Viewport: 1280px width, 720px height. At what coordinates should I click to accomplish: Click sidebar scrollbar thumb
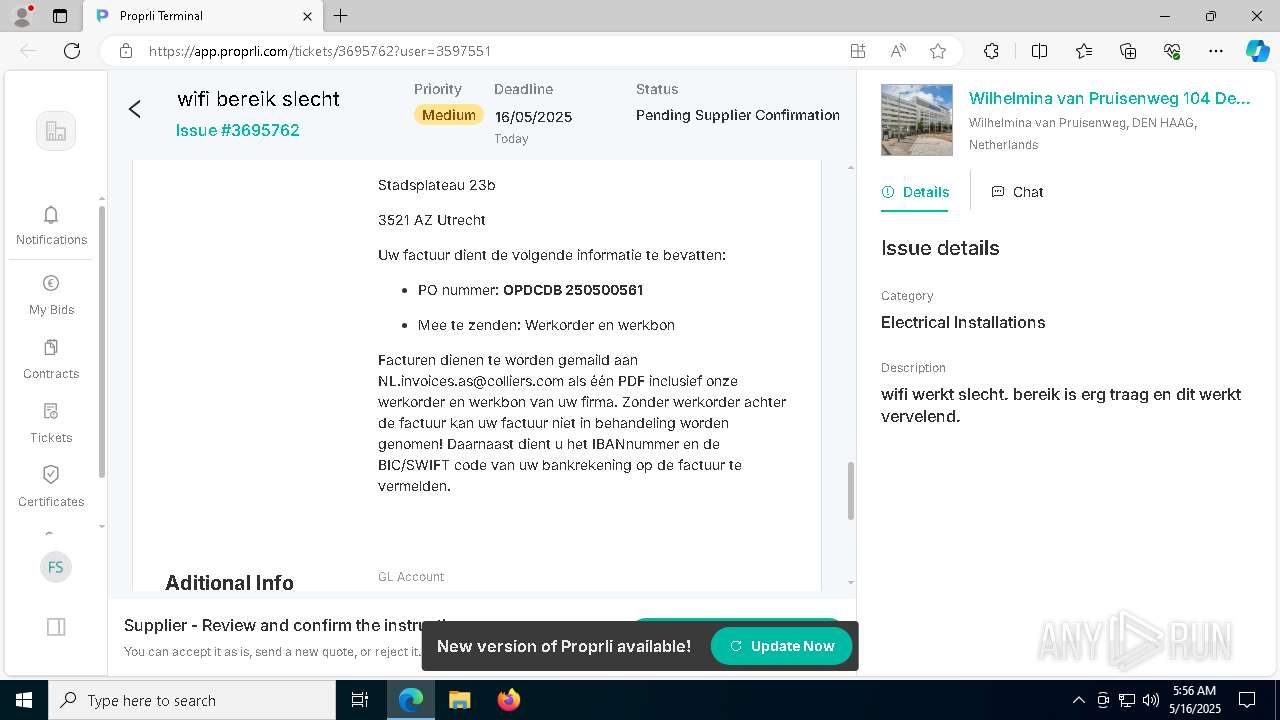(101, 341)
